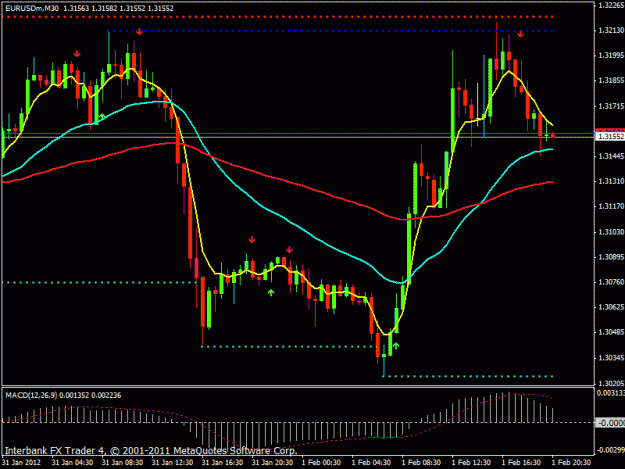Click time axis label 31 Jan 12:30
Viewport: 625px width, 469px height.
tap(172, 462)
